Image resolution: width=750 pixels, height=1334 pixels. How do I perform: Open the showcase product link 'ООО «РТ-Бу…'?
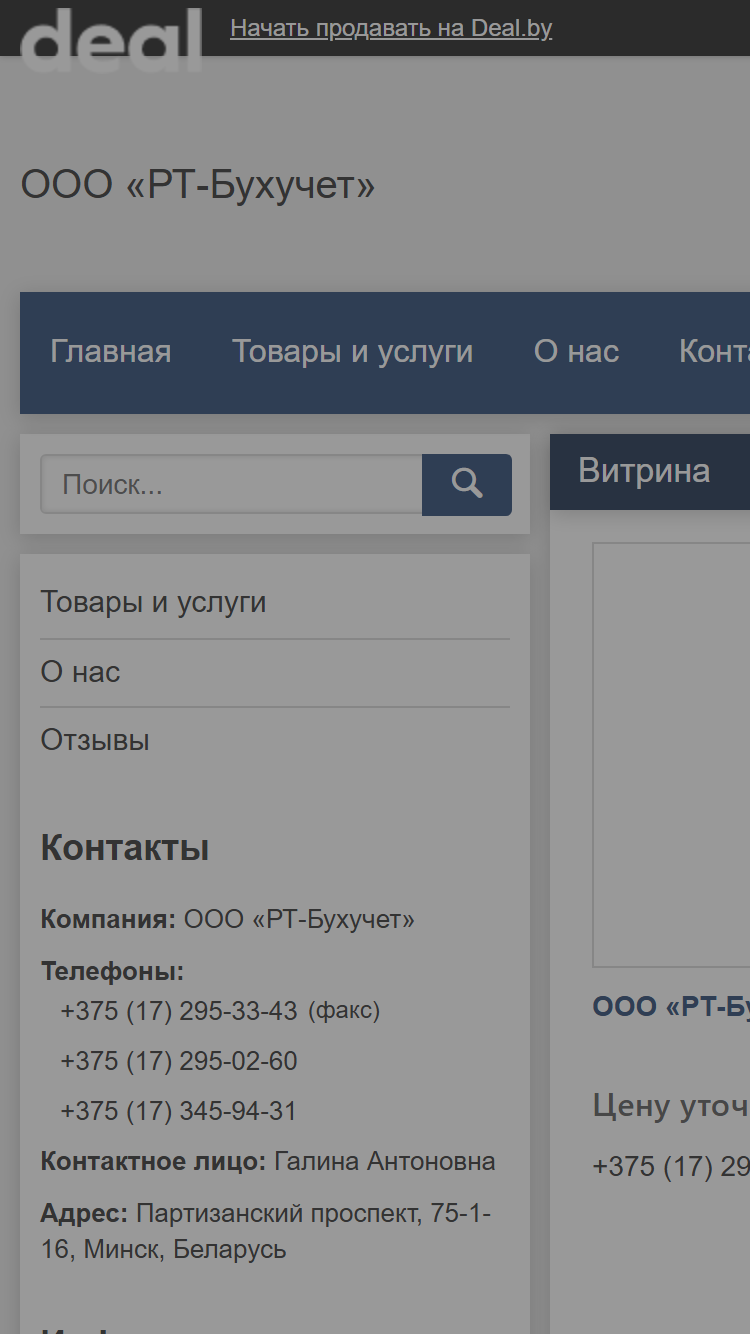coord(671,1007)
